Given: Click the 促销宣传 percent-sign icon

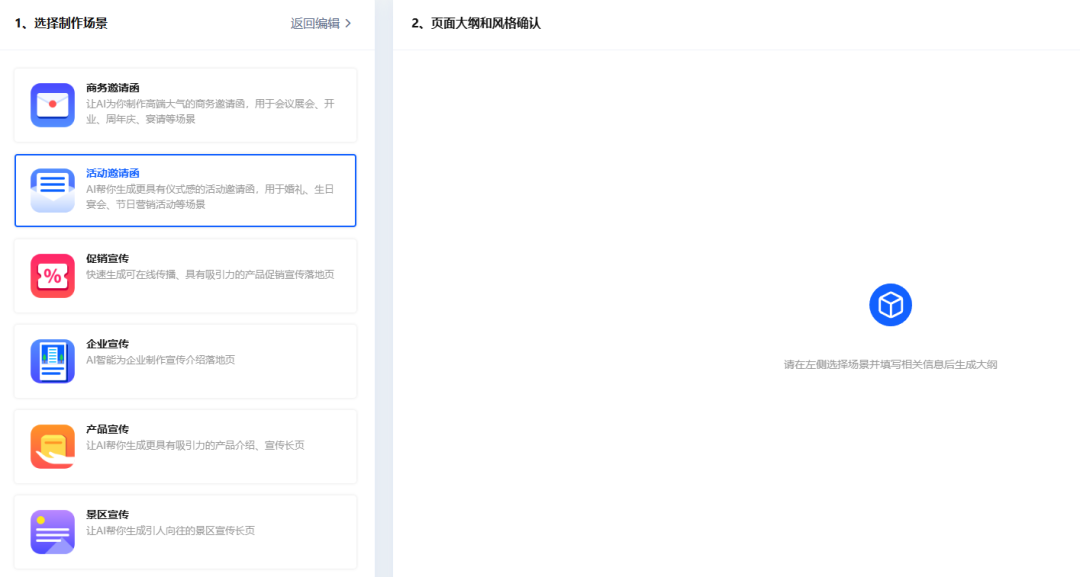Looking at the screenshot, I should [x=52, y=273].
